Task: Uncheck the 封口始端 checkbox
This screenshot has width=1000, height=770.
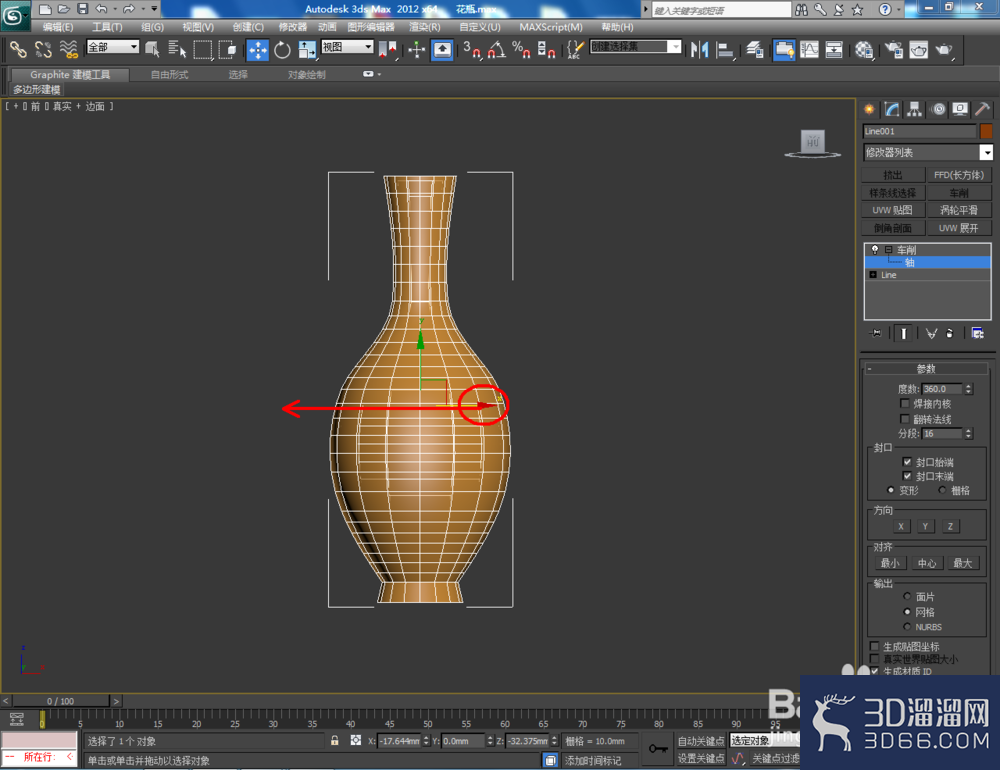Action: point(907,461)
